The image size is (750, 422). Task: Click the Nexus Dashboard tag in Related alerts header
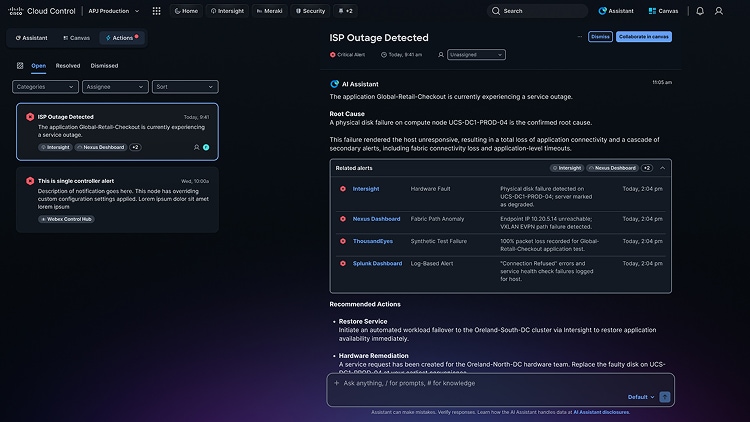[x=613, y=168]
